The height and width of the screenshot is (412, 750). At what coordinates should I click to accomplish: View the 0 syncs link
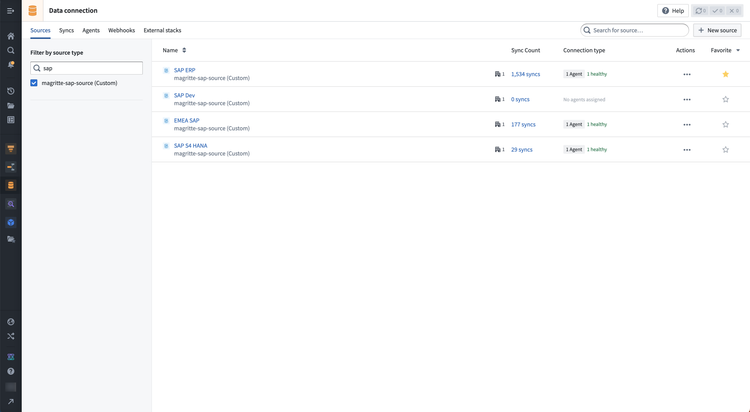tap(520, 100)
